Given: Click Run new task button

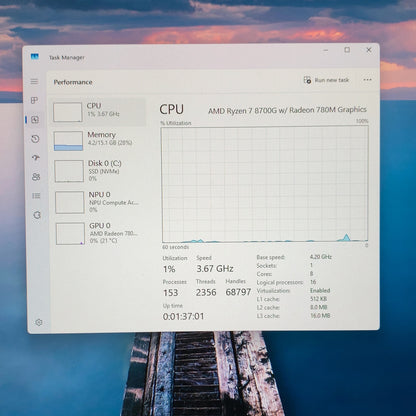Looking at the screenshot, I should click(x=326, y=80).
